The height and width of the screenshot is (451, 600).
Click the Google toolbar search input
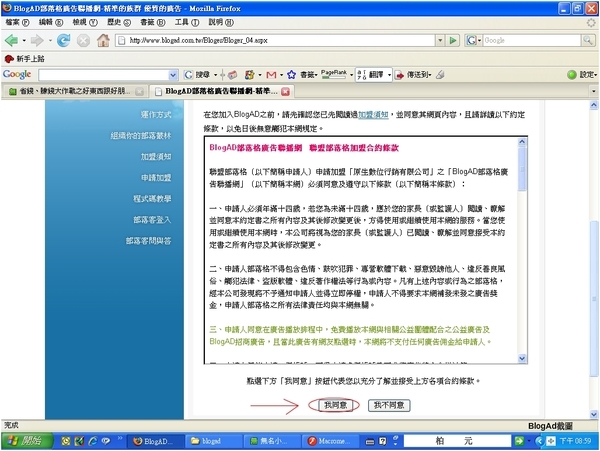tap(103, 75)
